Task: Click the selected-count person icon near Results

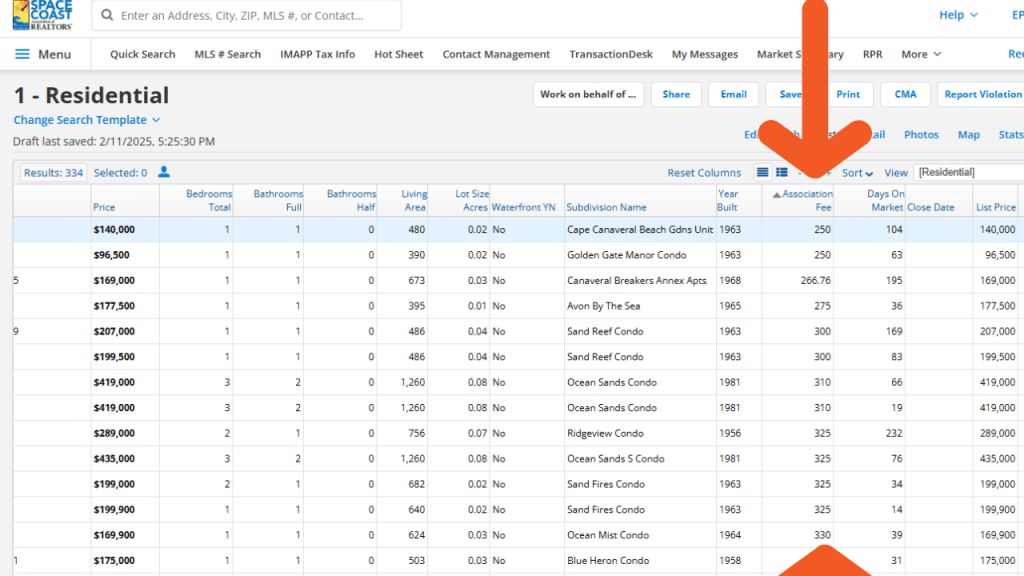Action: [x=163, y=172]
